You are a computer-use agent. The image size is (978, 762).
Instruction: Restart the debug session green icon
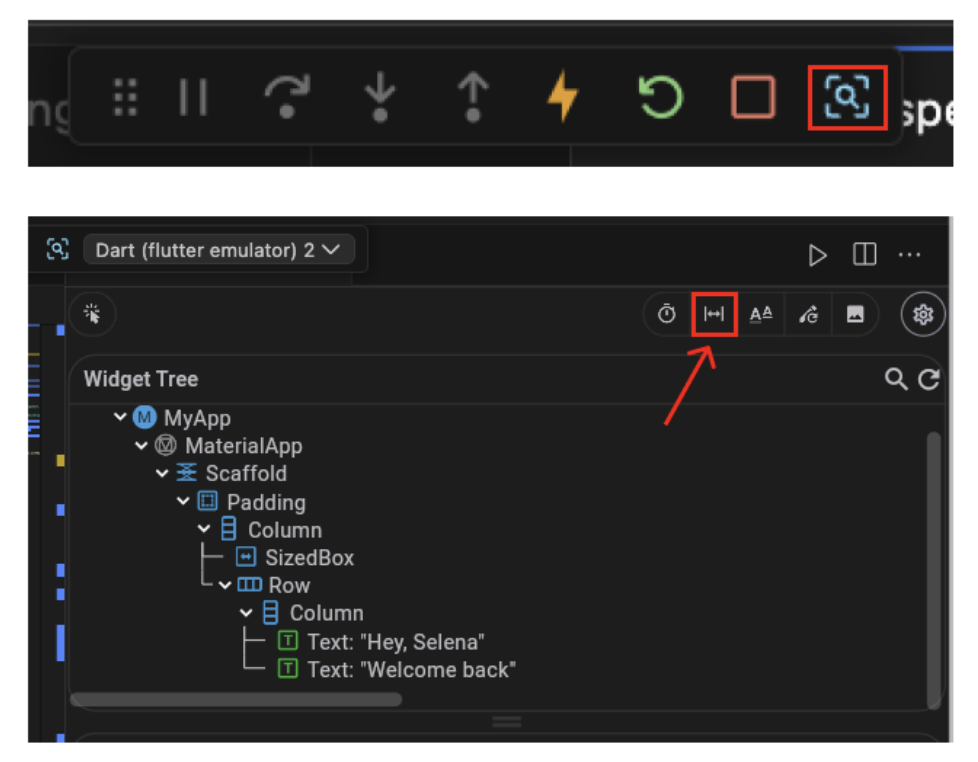click(661, 97)
